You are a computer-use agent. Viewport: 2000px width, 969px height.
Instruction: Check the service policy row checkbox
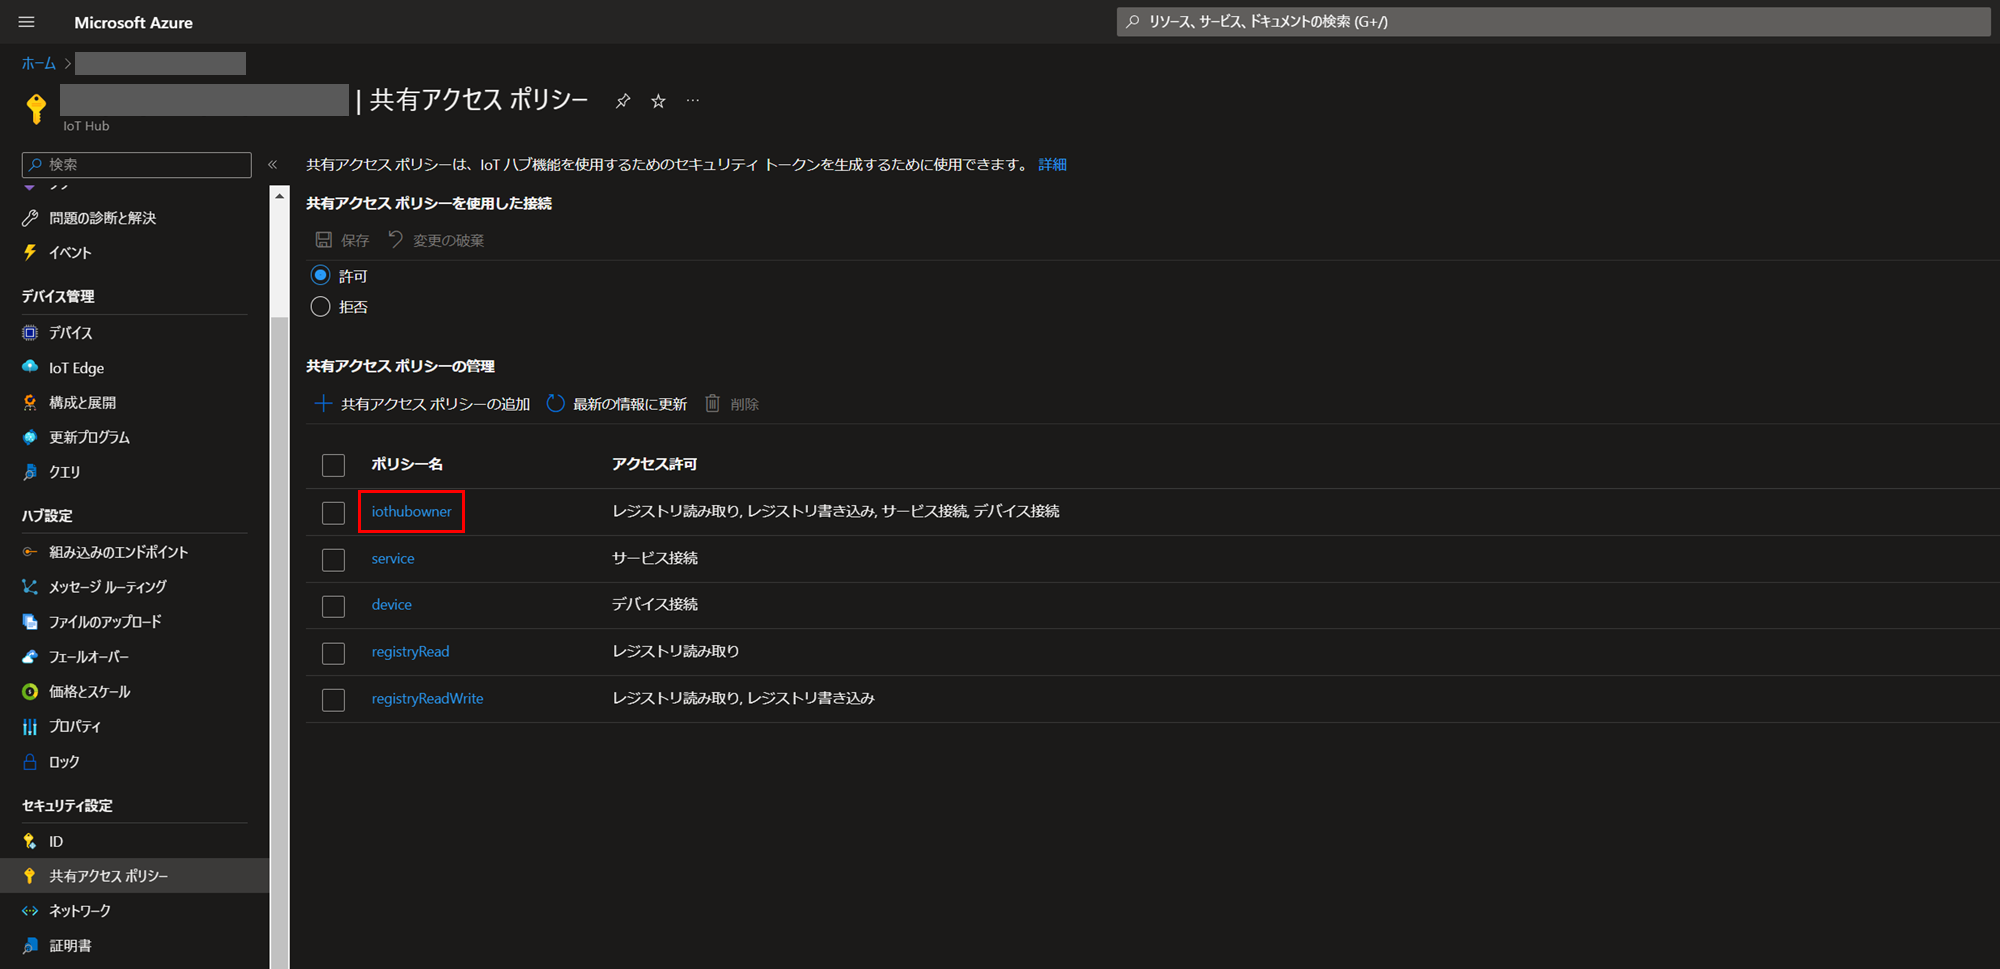333,560
